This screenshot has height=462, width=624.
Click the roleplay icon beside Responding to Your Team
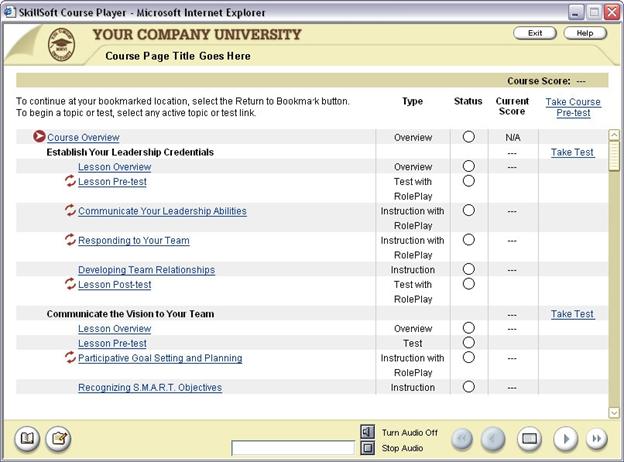point(70,240)
